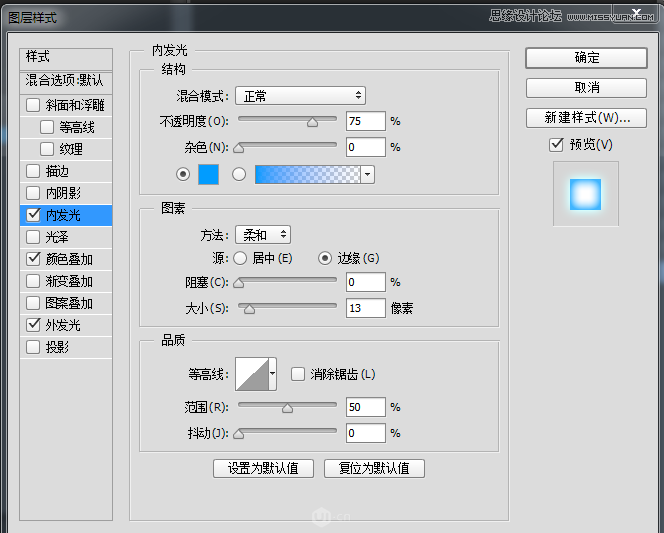Click 设置为默认值 button
This screenshot has width=664, height=533.
point(263,468)
